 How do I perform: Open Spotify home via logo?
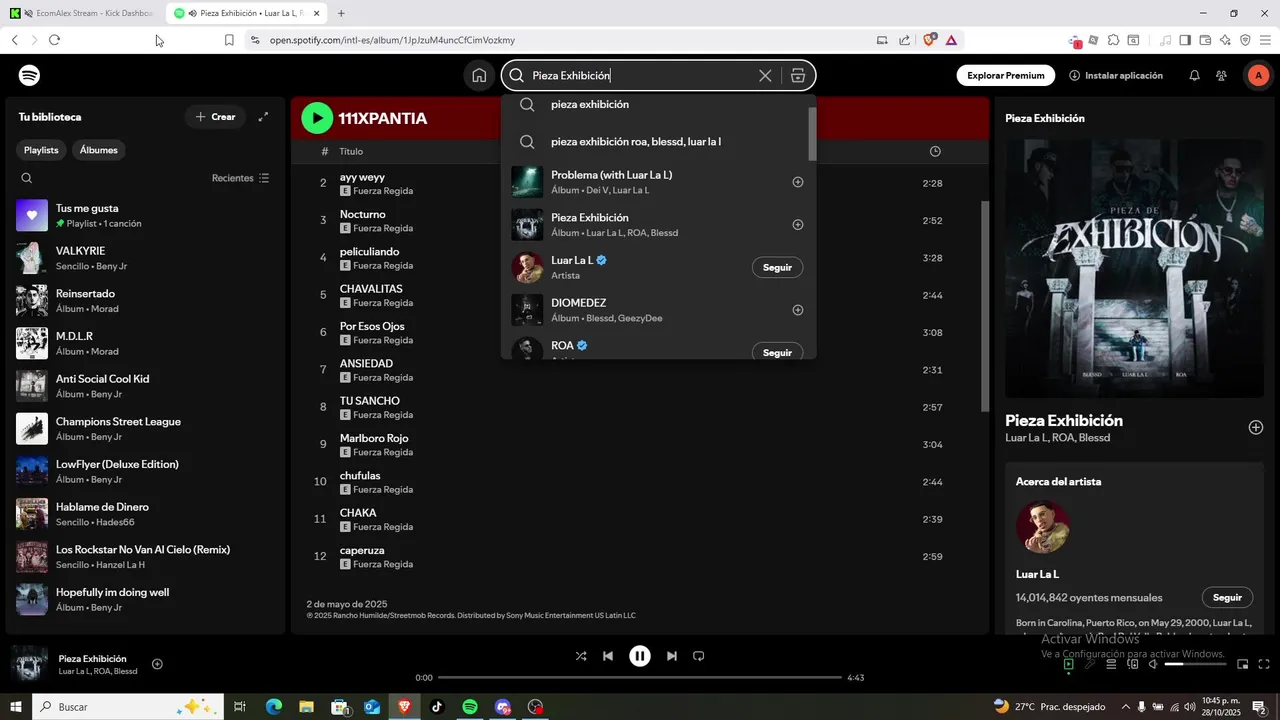coord(30,76)
